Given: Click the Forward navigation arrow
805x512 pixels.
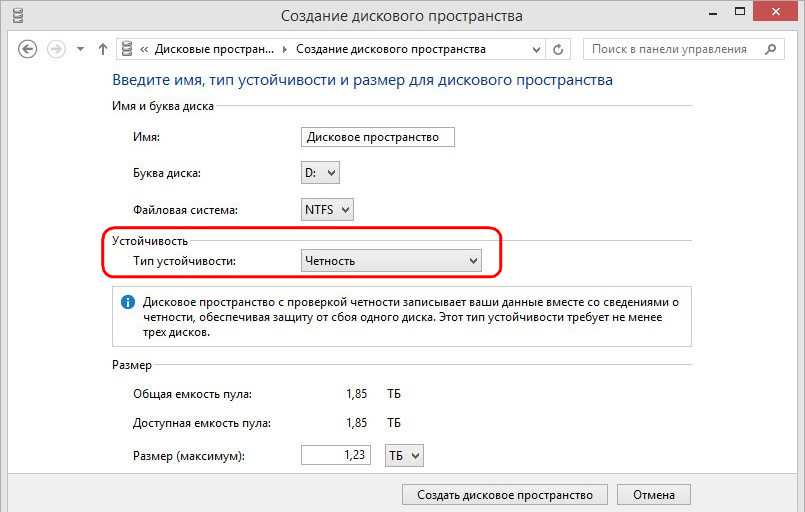Looking at the screenshot, I should (57, 49).
